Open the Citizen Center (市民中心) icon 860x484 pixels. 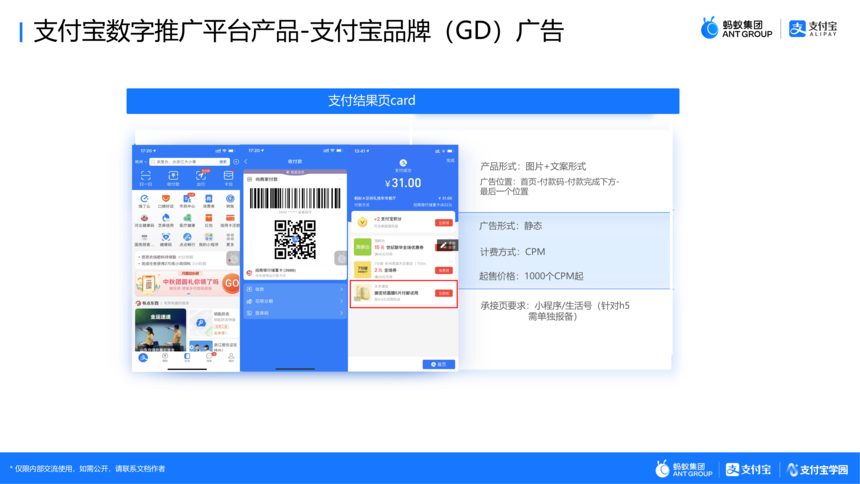[187, 198]
